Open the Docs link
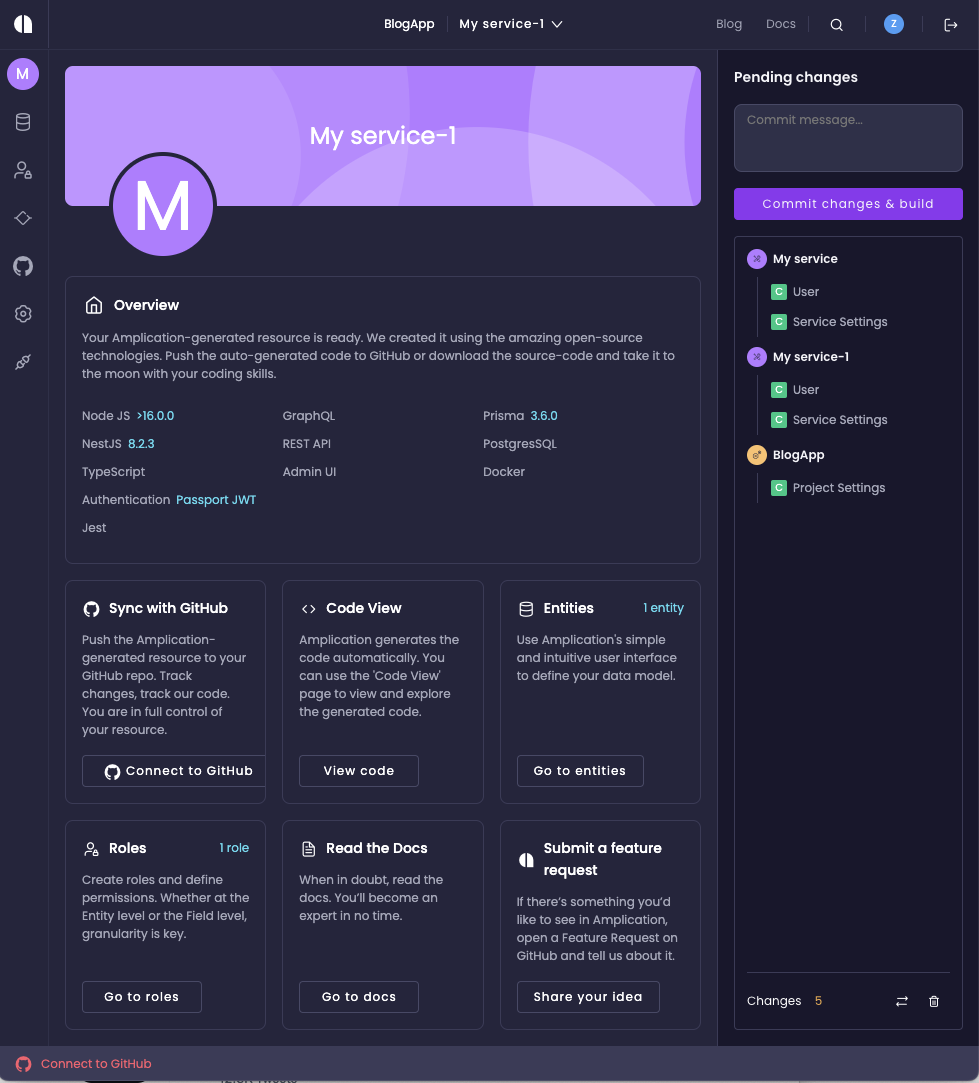The height and width of the screenshot is (1083, 979). (781, 24)
